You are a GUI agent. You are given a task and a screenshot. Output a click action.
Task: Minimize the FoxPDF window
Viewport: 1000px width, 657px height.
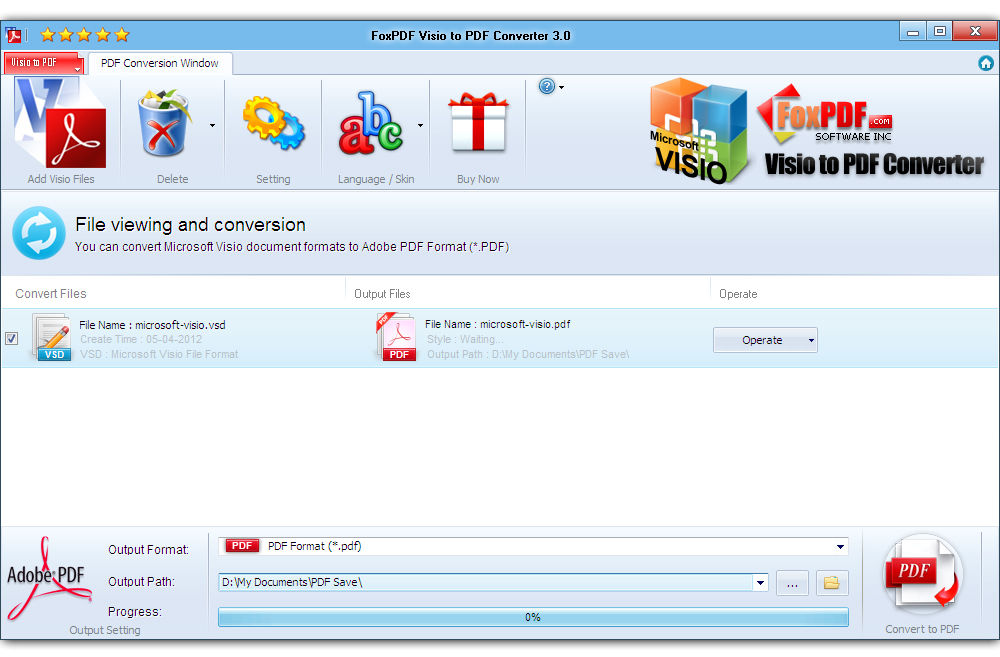pos(913,31)
